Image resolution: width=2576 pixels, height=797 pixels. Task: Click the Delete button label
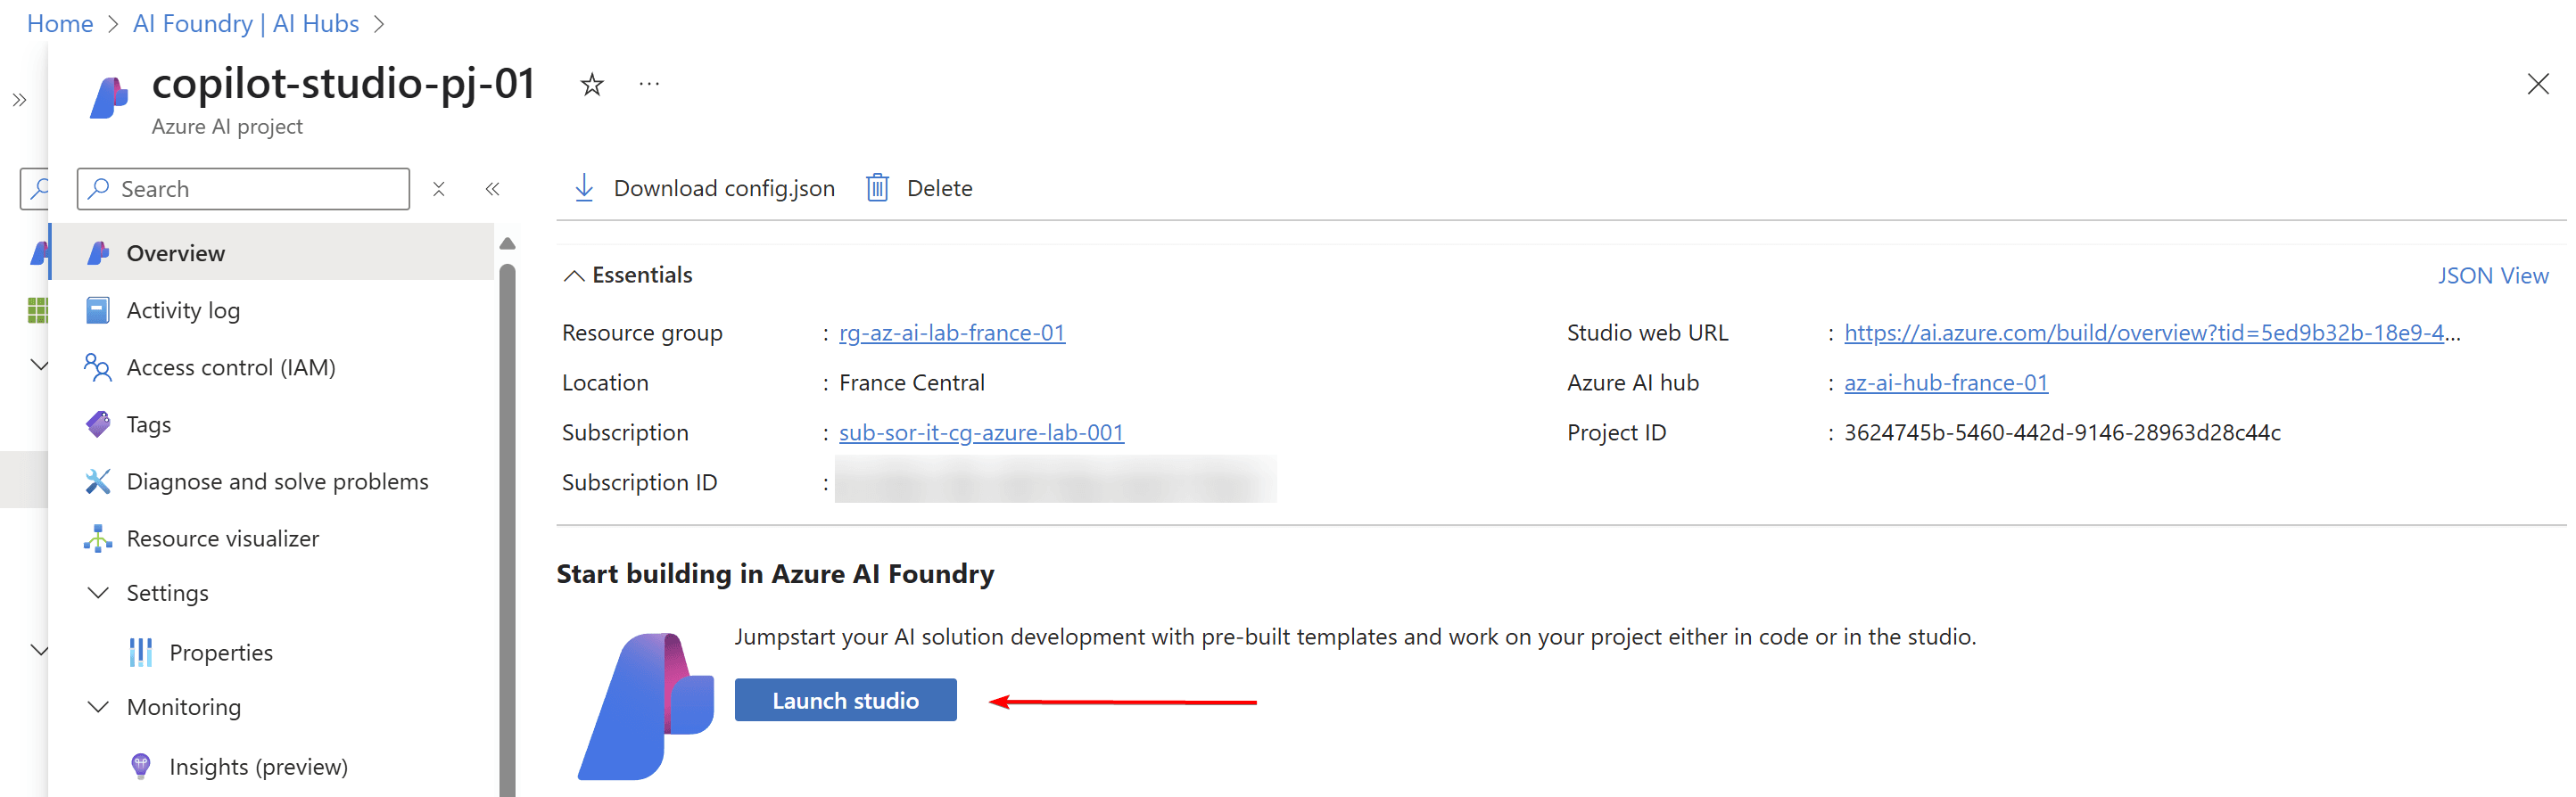(x=939, y=188)
